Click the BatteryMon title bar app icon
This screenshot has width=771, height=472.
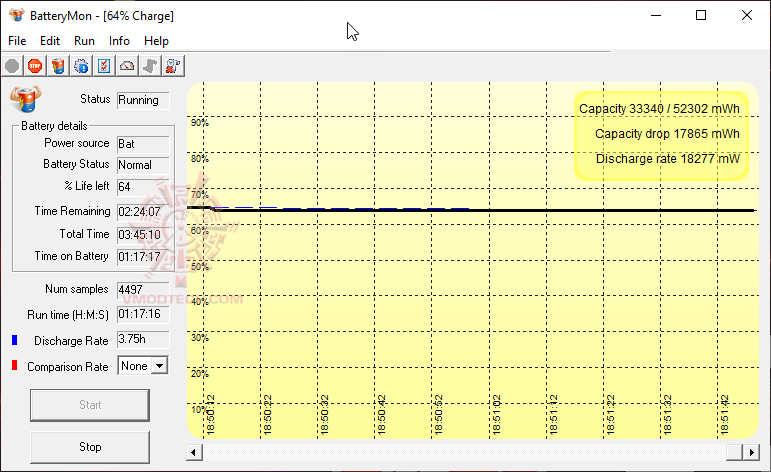(x=17, y=15)
